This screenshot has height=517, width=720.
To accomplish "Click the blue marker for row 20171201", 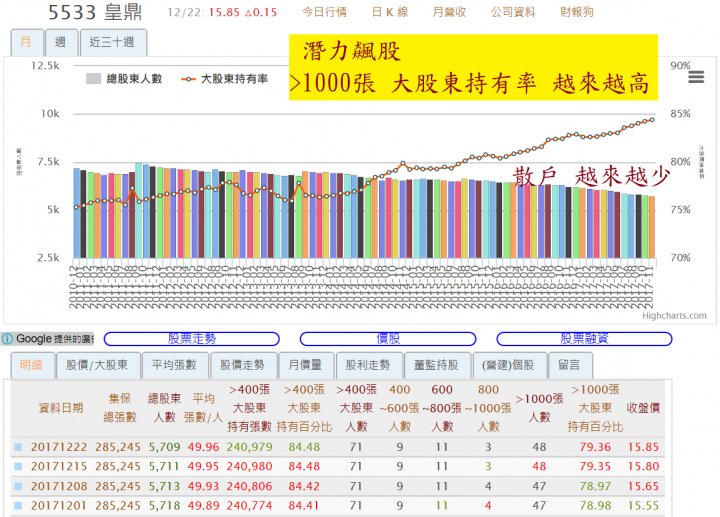I will [17, 503].
